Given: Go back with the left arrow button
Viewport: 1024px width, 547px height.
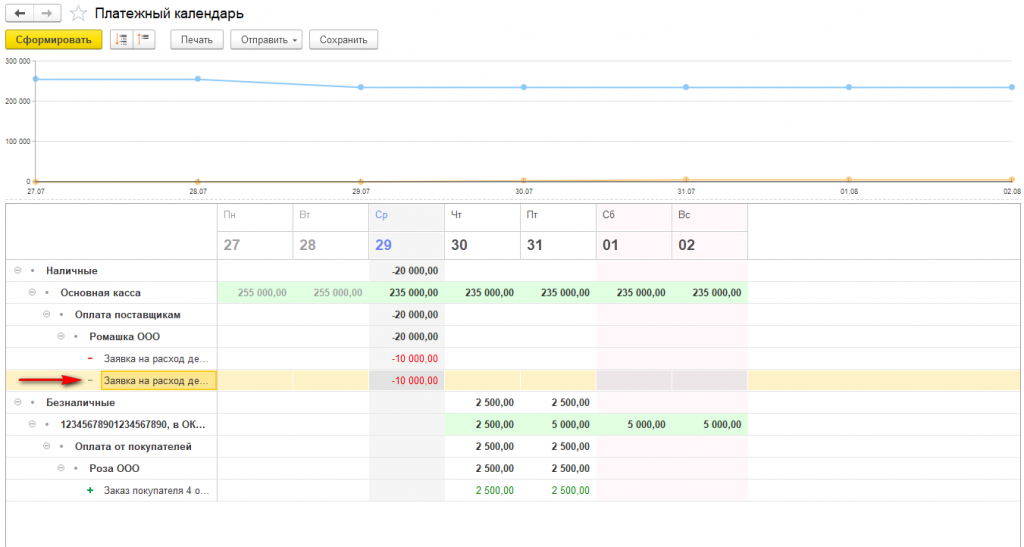Looking at the screenshot, I should (x=20, y=13).
